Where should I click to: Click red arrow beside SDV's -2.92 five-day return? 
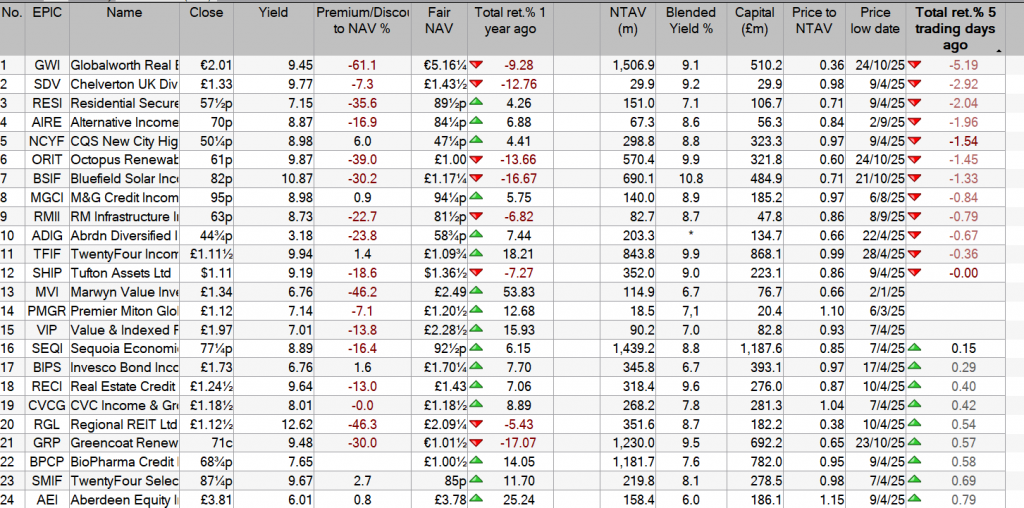(914, 84)
